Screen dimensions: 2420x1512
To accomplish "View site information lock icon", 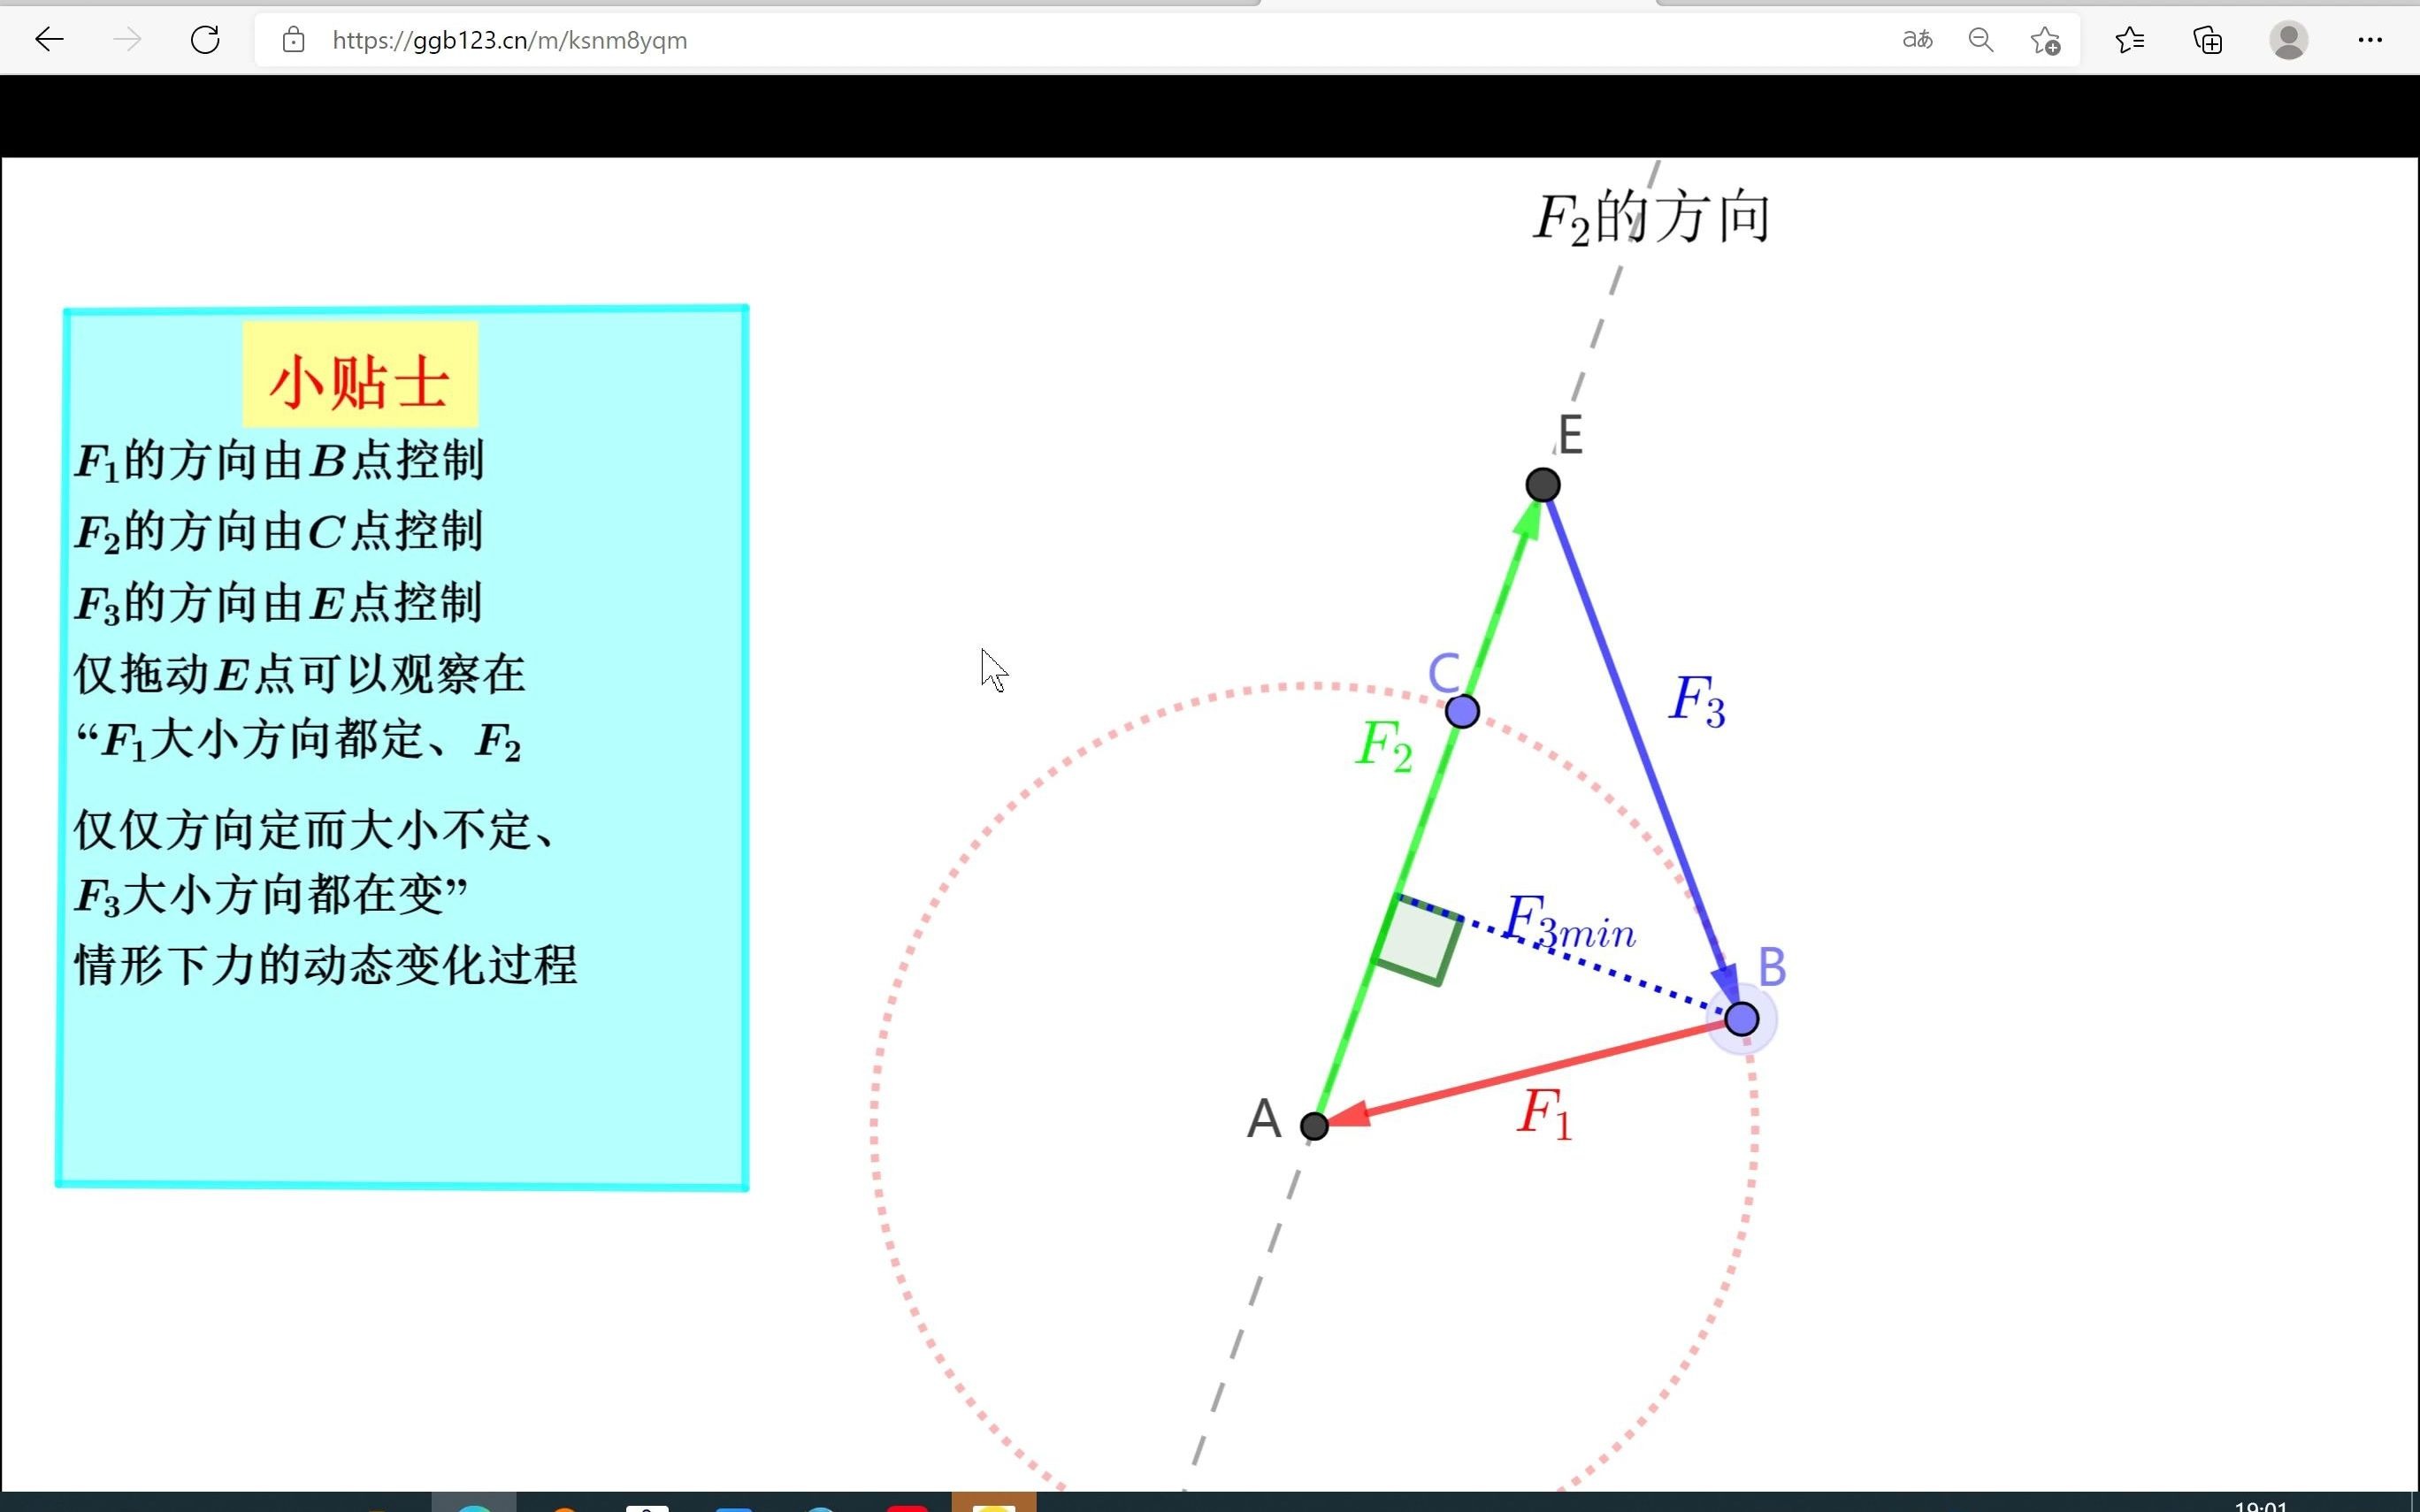I will pyautogui.click(x=293, y=40).
